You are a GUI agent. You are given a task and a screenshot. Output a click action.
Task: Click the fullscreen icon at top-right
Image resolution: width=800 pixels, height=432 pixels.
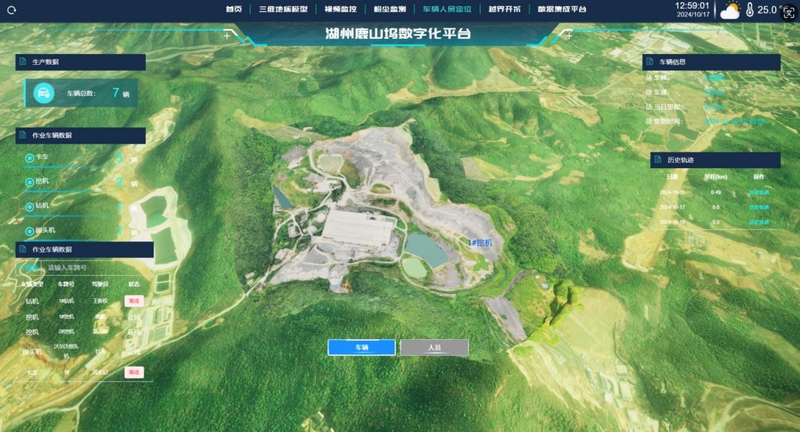(790, 14)
